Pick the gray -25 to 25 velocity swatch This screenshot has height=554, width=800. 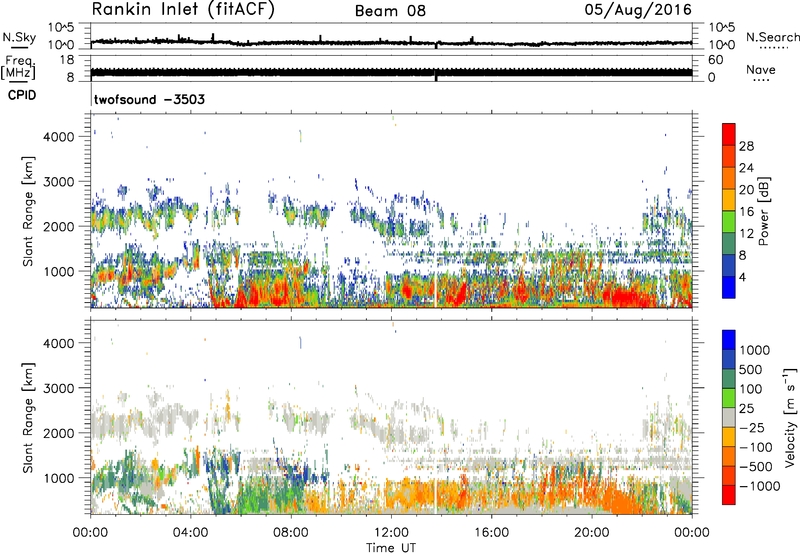click(729, 418)
